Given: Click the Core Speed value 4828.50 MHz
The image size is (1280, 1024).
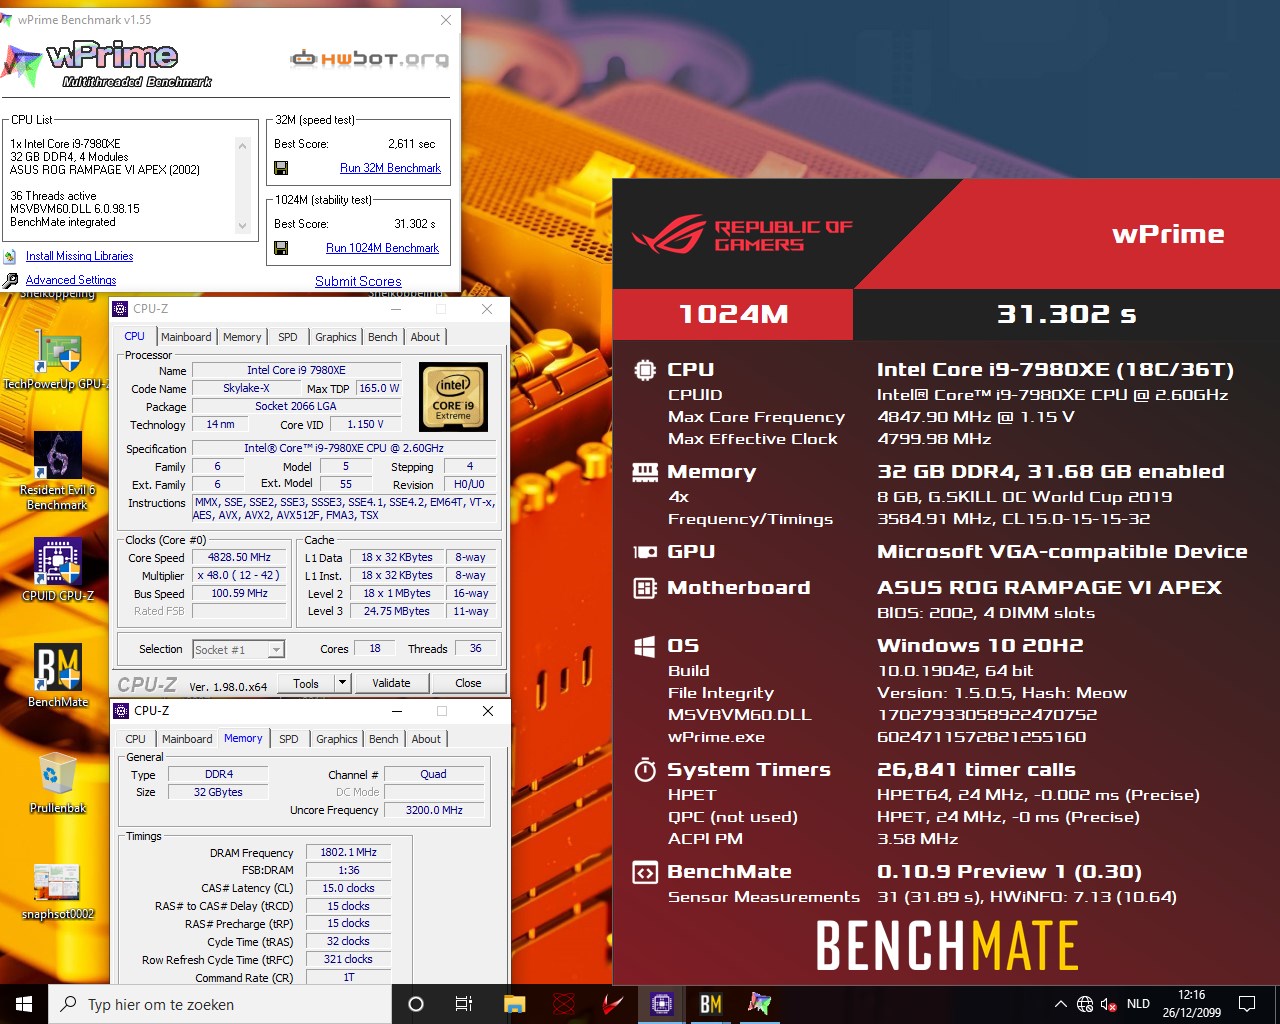Looking at the screenshot, I should [239, 557].
